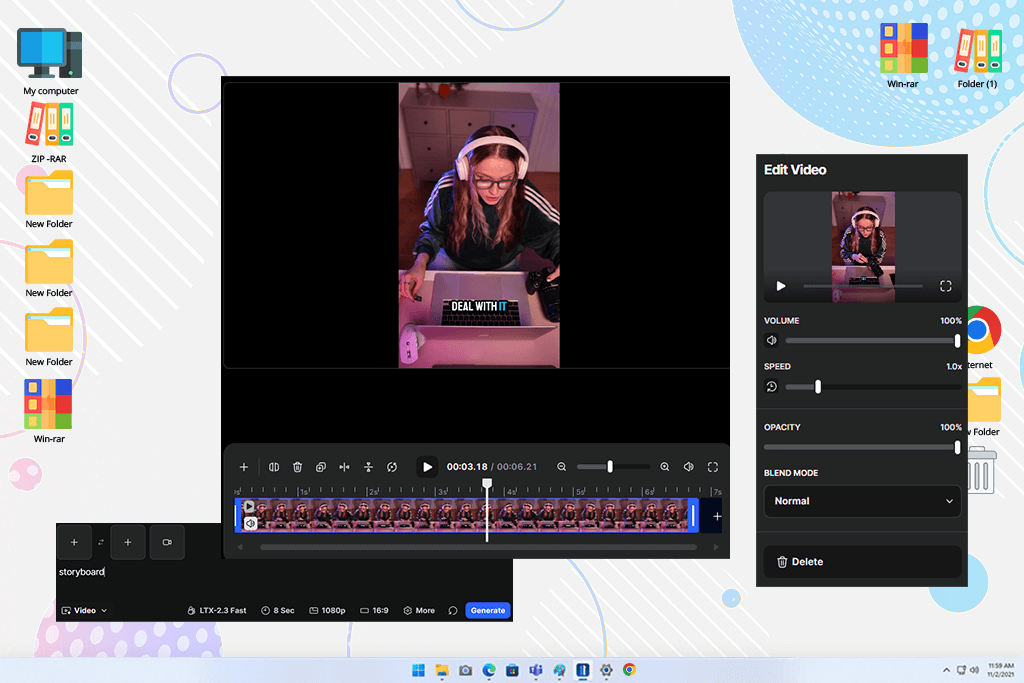The image size is (1024, 683).
Task: Split the clip at the playhead
Action: (x=274, y=467)
